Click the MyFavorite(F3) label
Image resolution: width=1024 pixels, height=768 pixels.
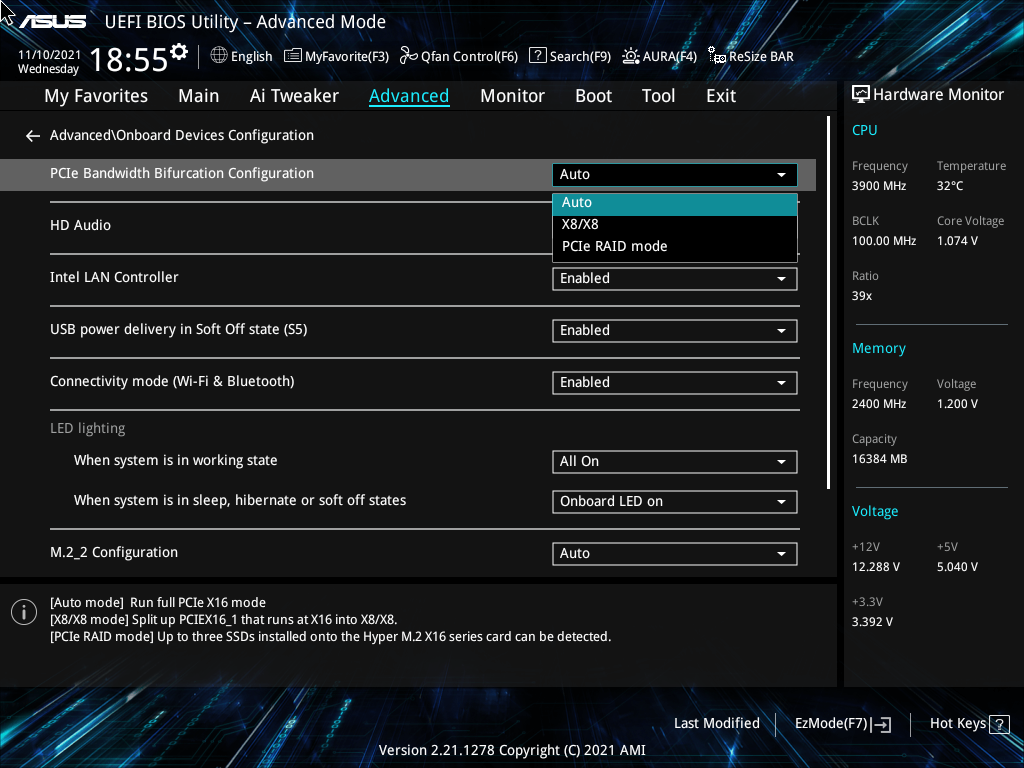tap(347, 57)
